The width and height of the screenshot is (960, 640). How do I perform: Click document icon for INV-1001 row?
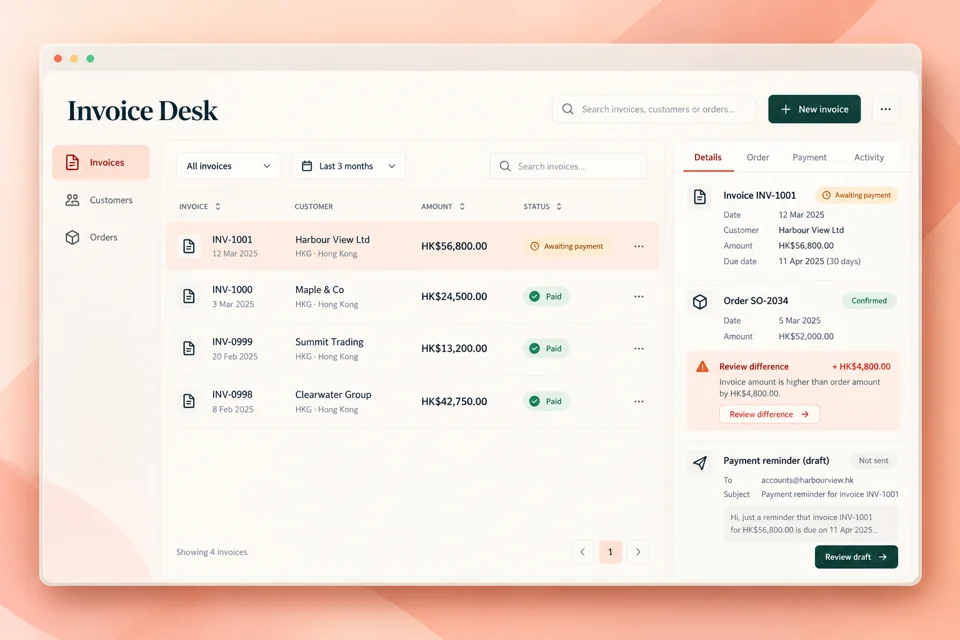[x=189, y=246]
